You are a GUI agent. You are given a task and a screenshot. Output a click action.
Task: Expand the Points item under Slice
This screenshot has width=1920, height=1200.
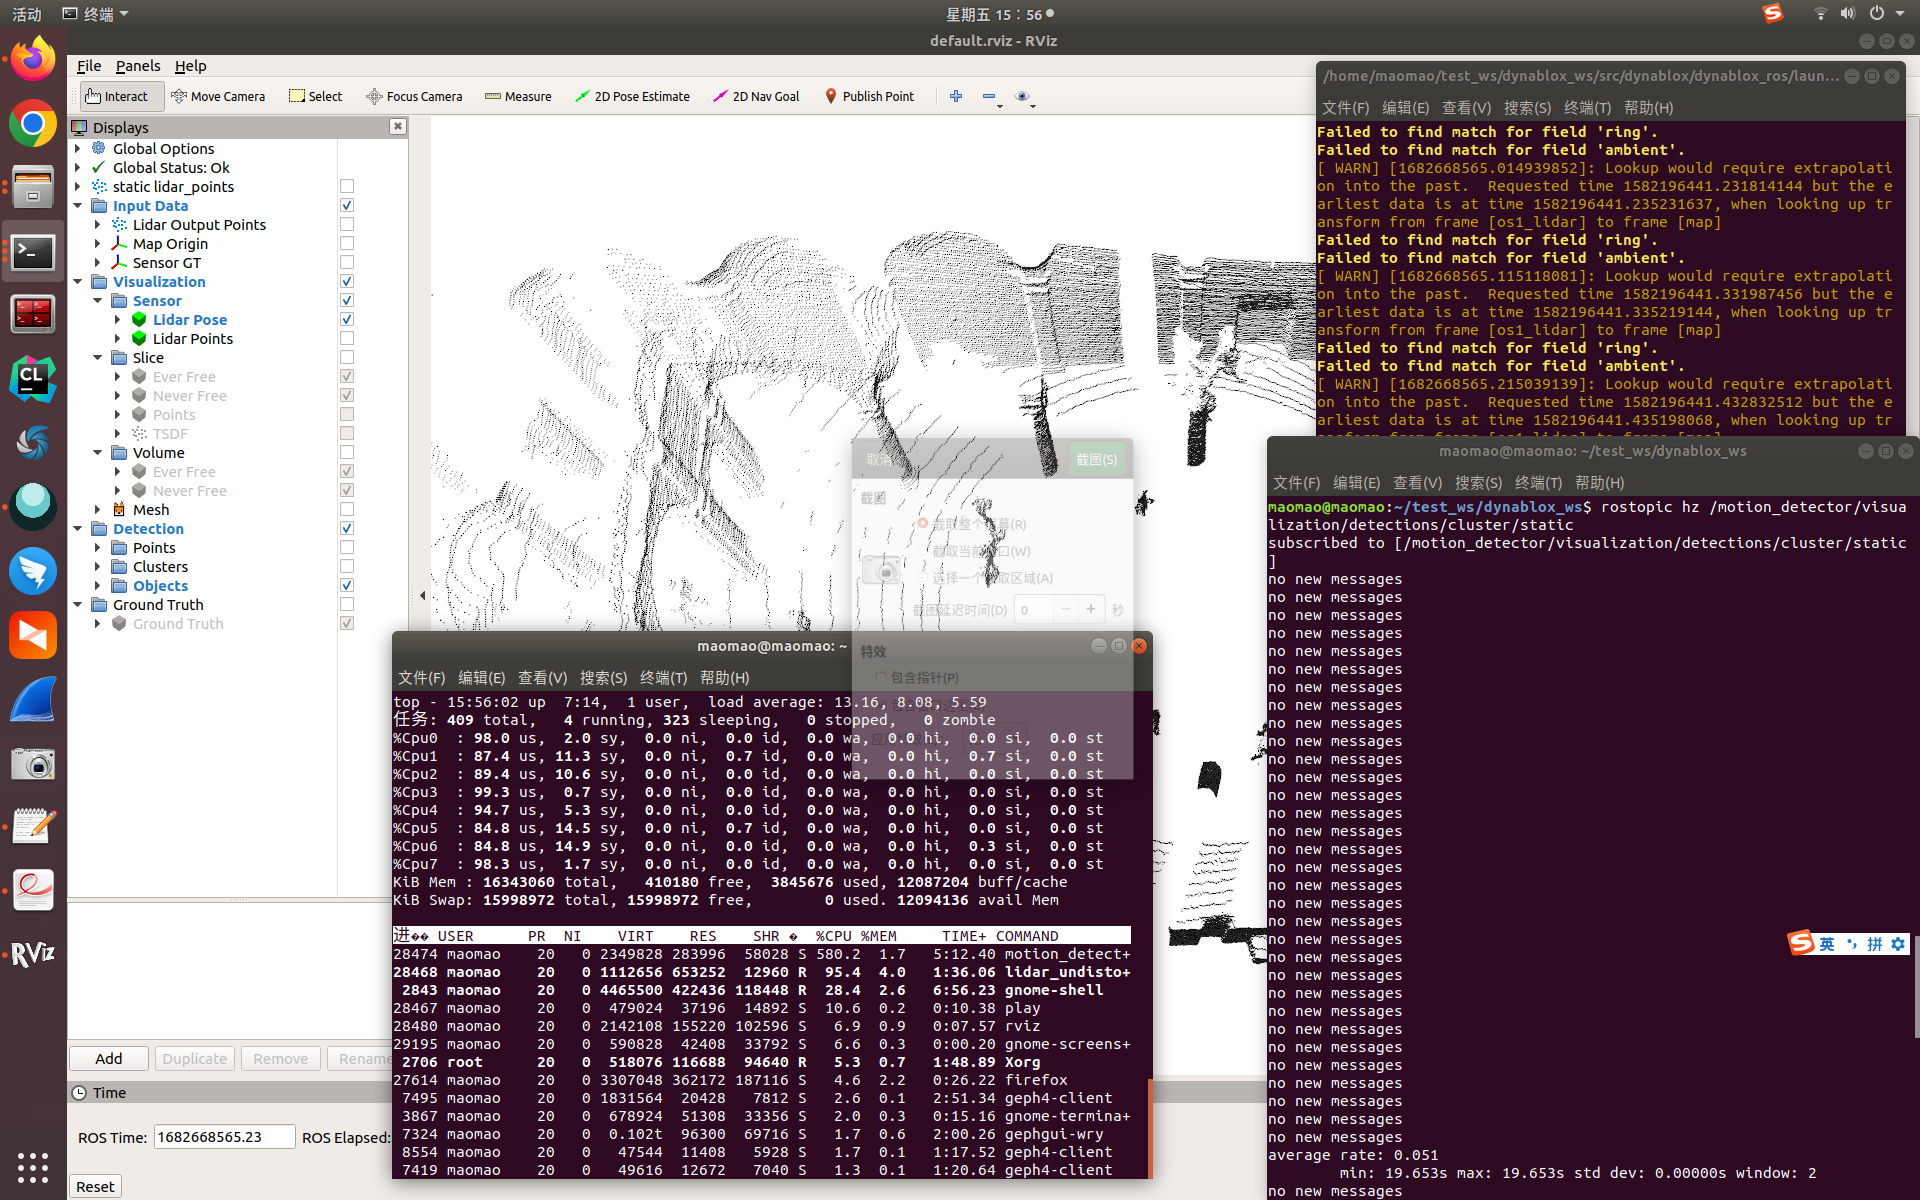pyautogui.click(x=116, y=414)
